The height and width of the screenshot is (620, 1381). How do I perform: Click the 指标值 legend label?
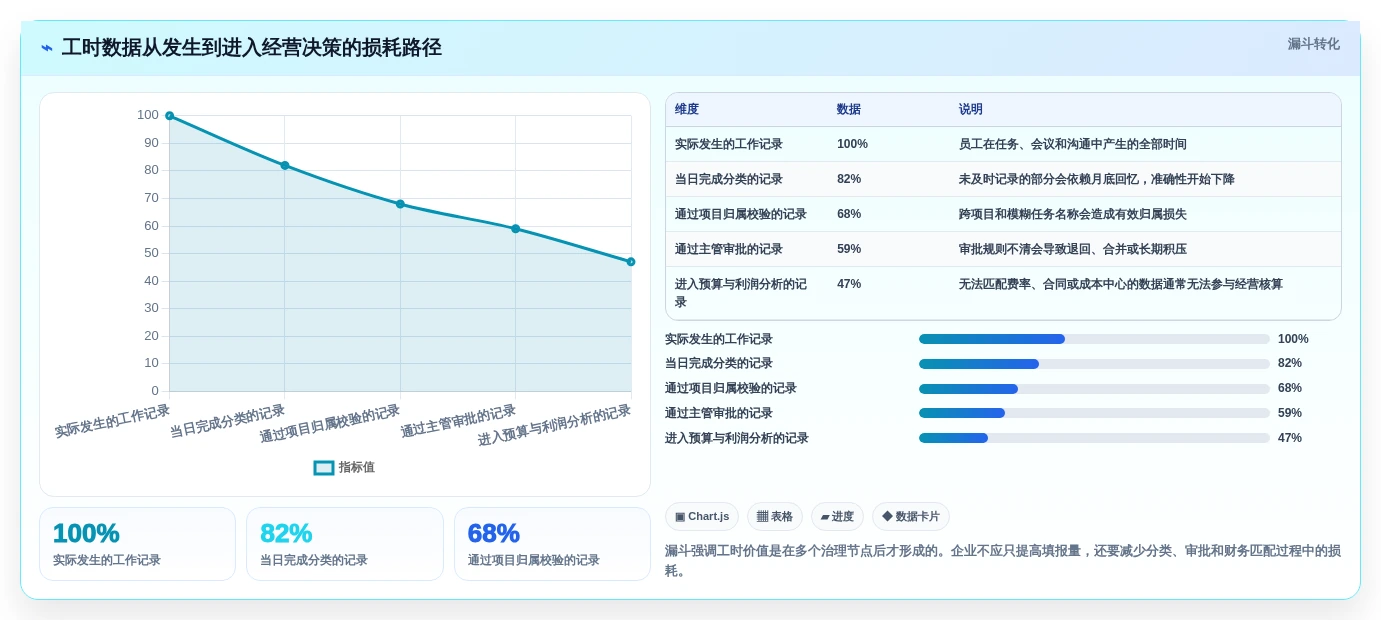(357, 467)
